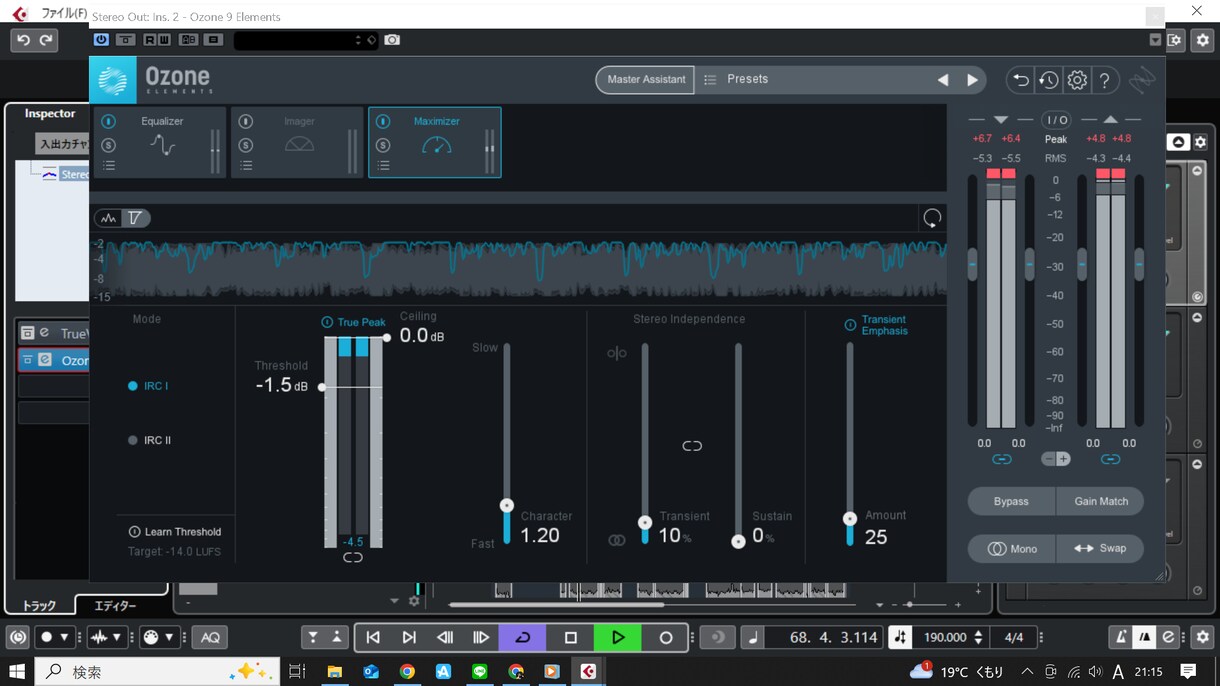1220x686 pixels.
Task: Take plugin snapshot with camera icon
Action: (392, 40)
